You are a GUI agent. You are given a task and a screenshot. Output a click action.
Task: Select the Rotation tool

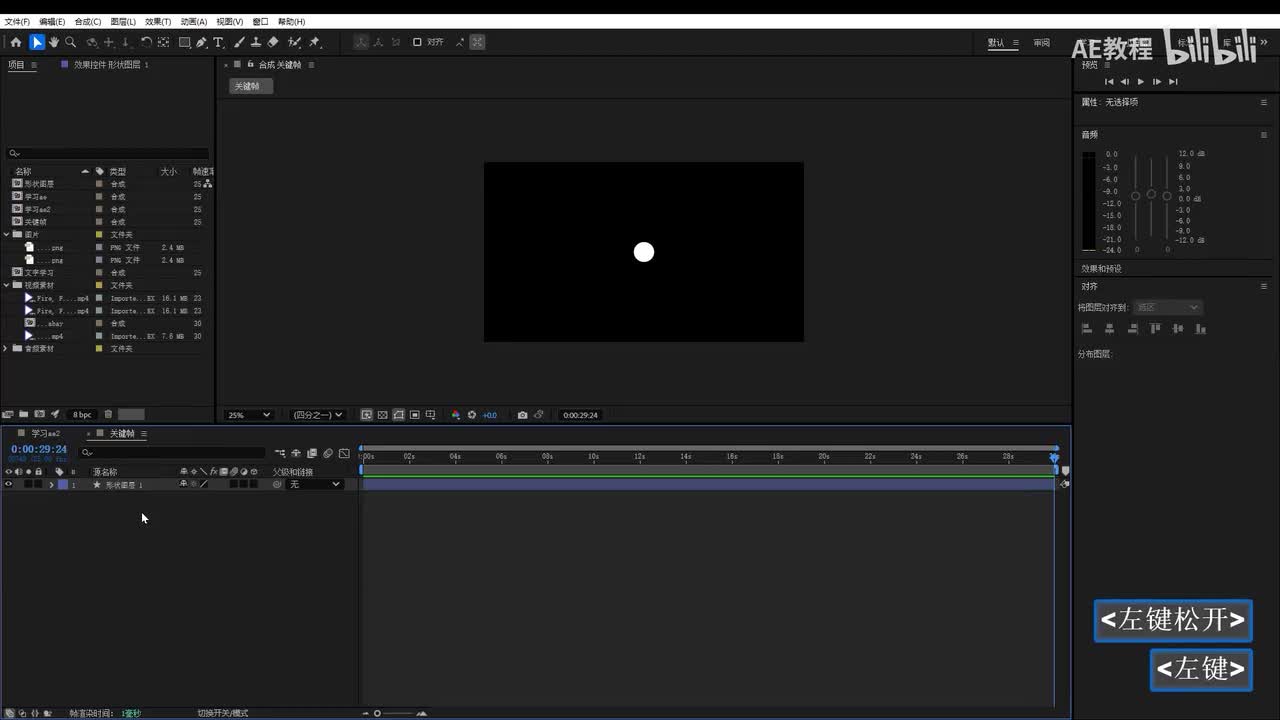pos(146,42)
